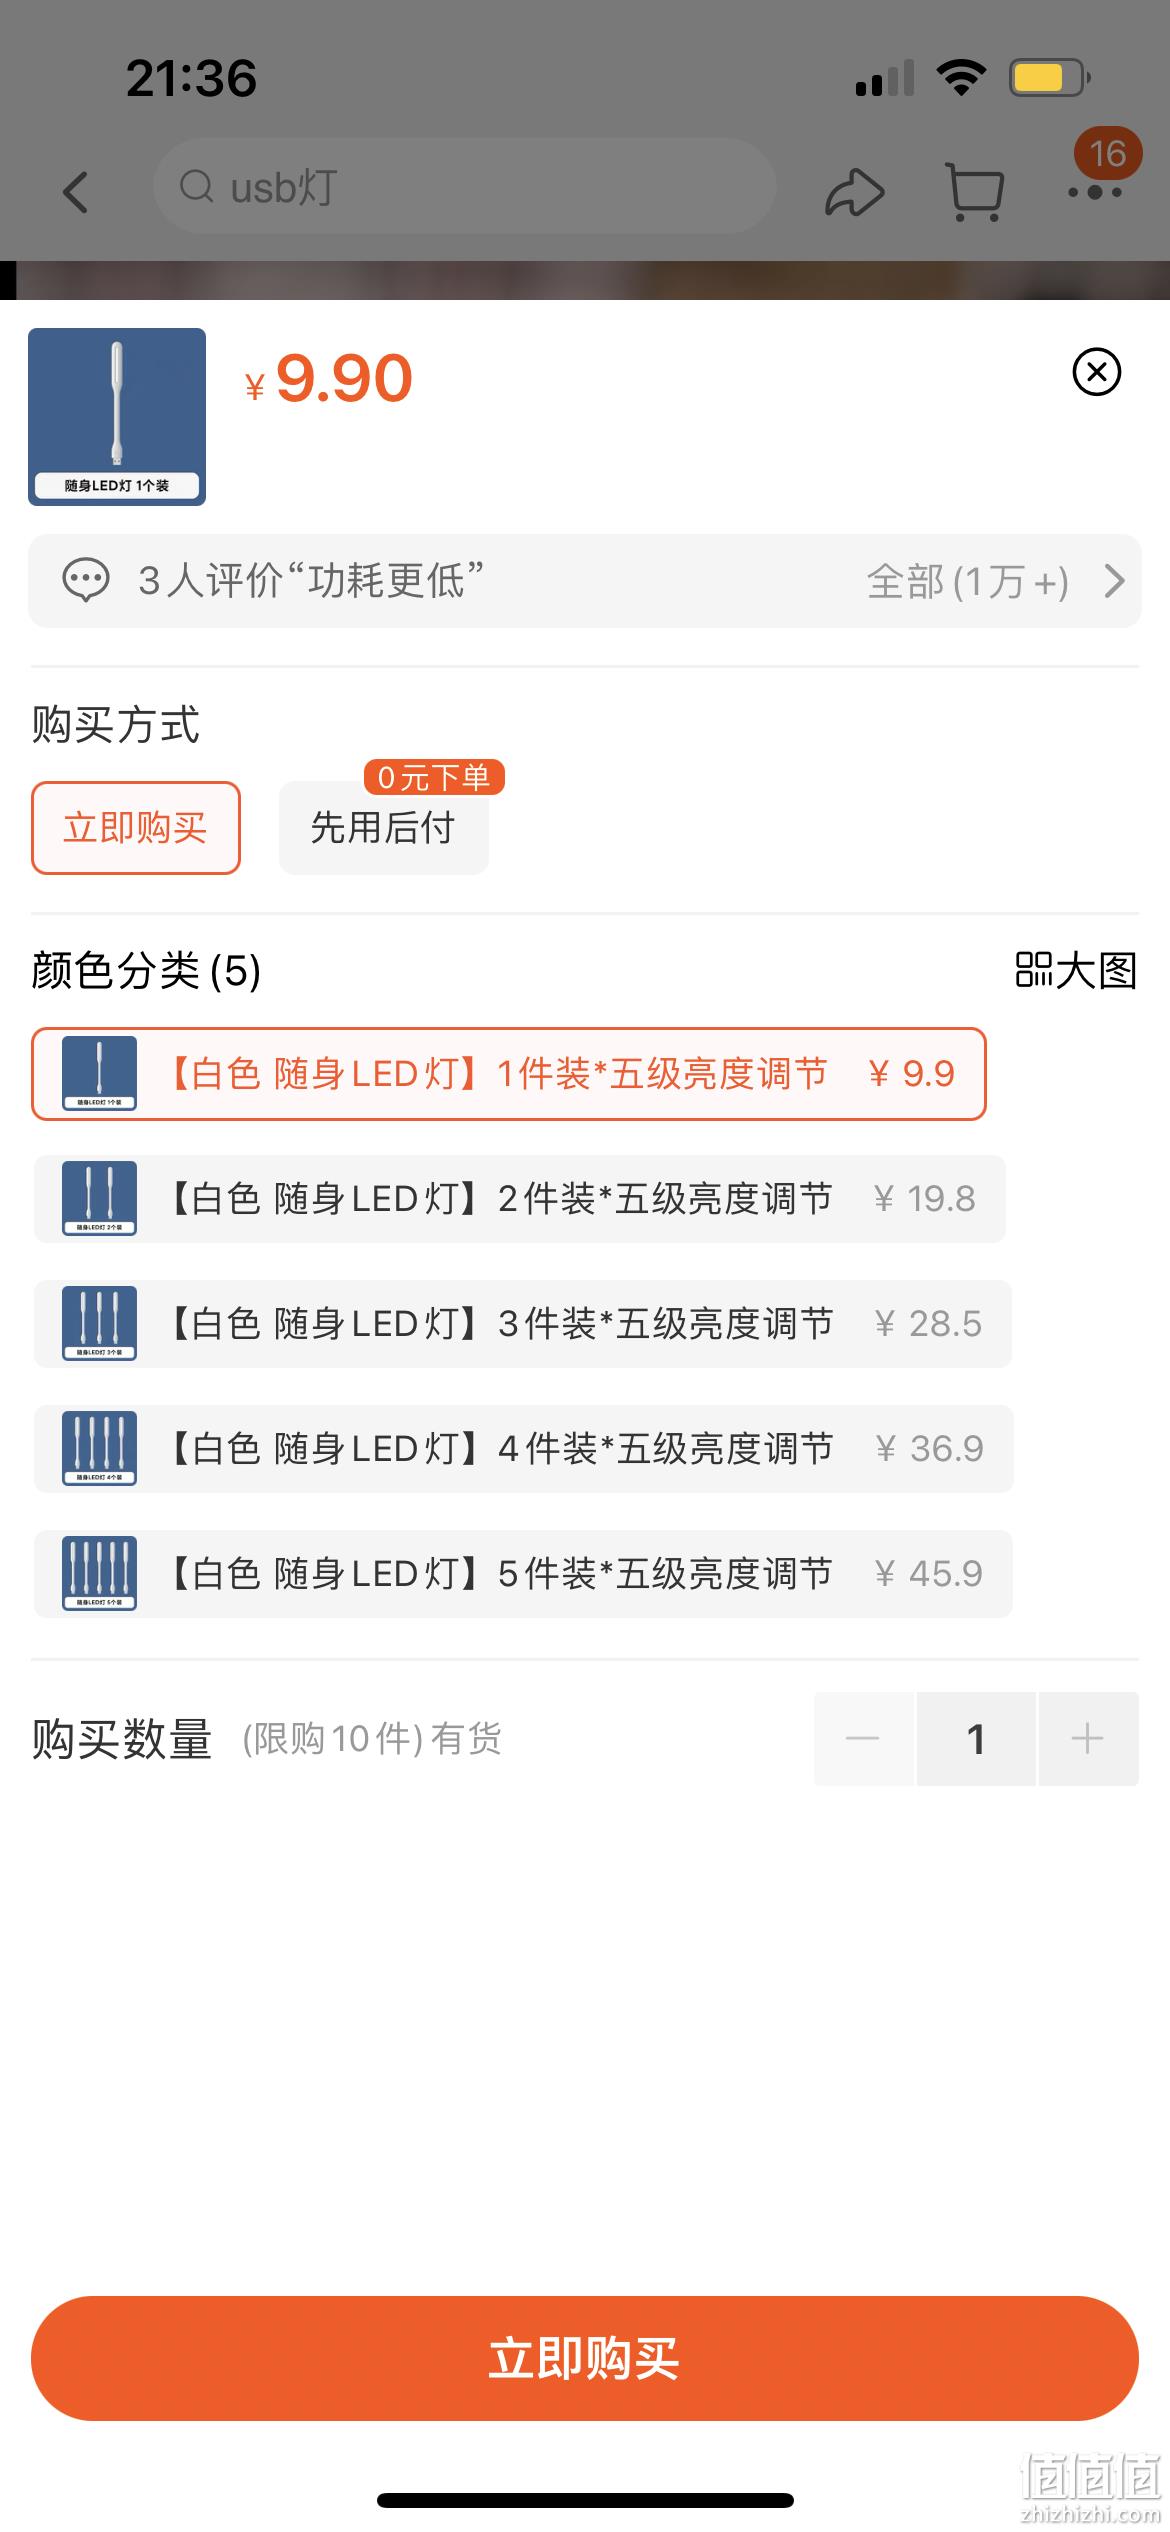Open the 随身LED灯 product thumbnail
The height and width of the screenshot is (2532, 1170).
(x=117, y=417)
